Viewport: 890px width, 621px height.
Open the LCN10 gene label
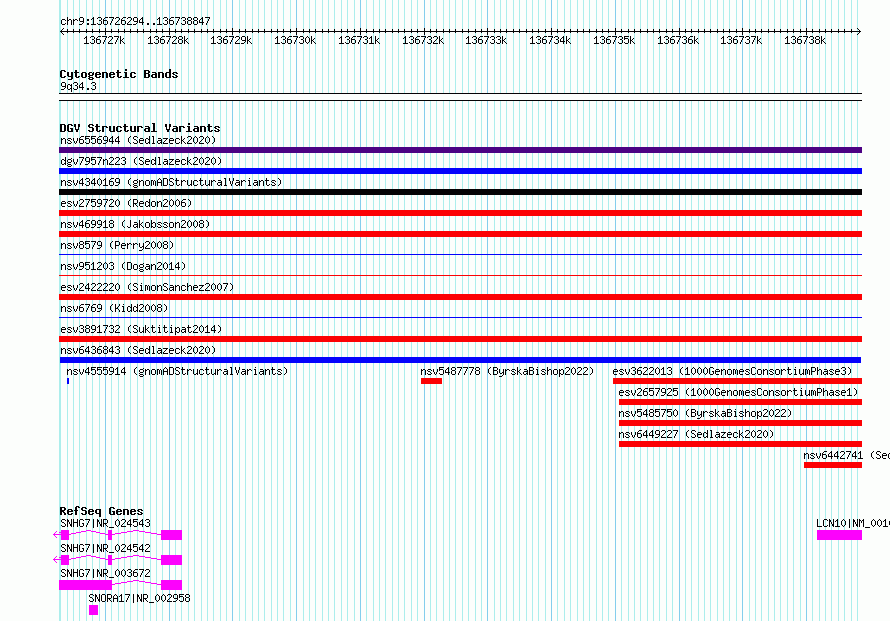pyautogui.click(x=853, y=523)
